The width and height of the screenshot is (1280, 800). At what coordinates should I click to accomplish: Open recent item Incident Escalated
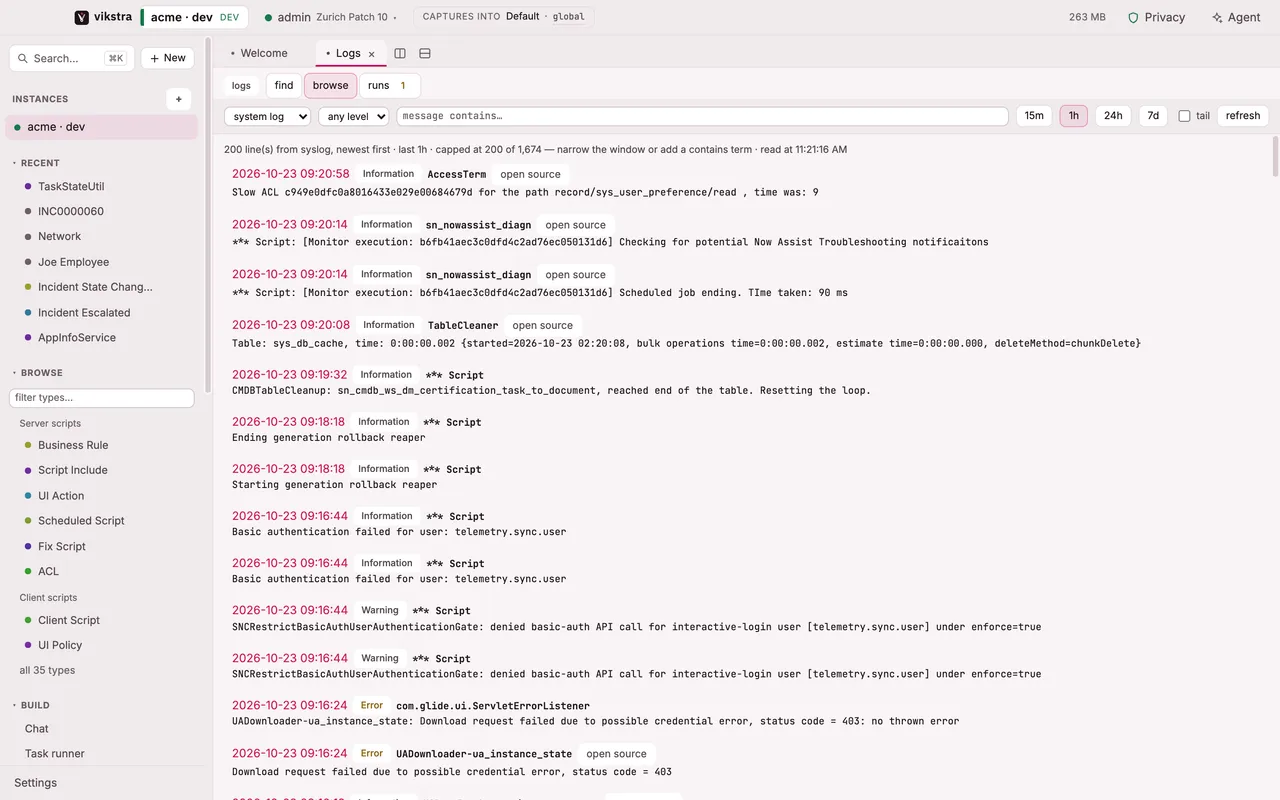84,312
